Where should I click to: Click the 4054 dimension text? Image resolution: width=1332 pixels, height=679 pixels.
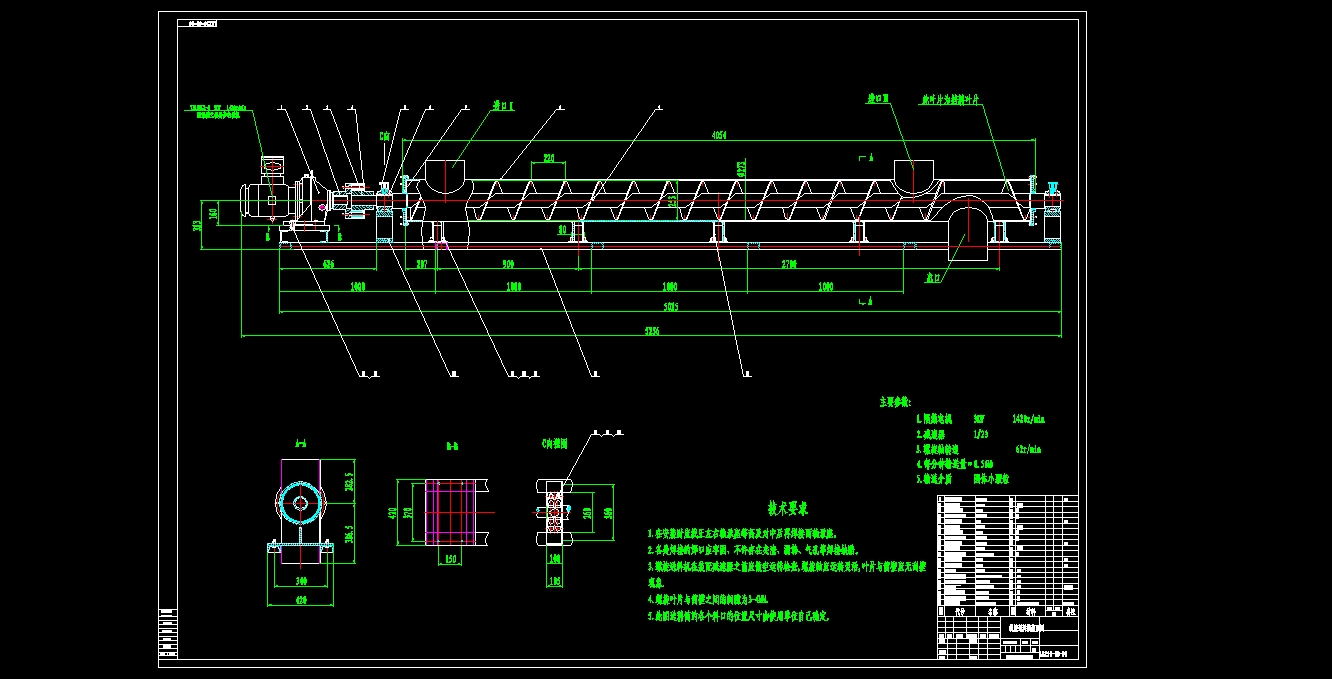[719, 134]
